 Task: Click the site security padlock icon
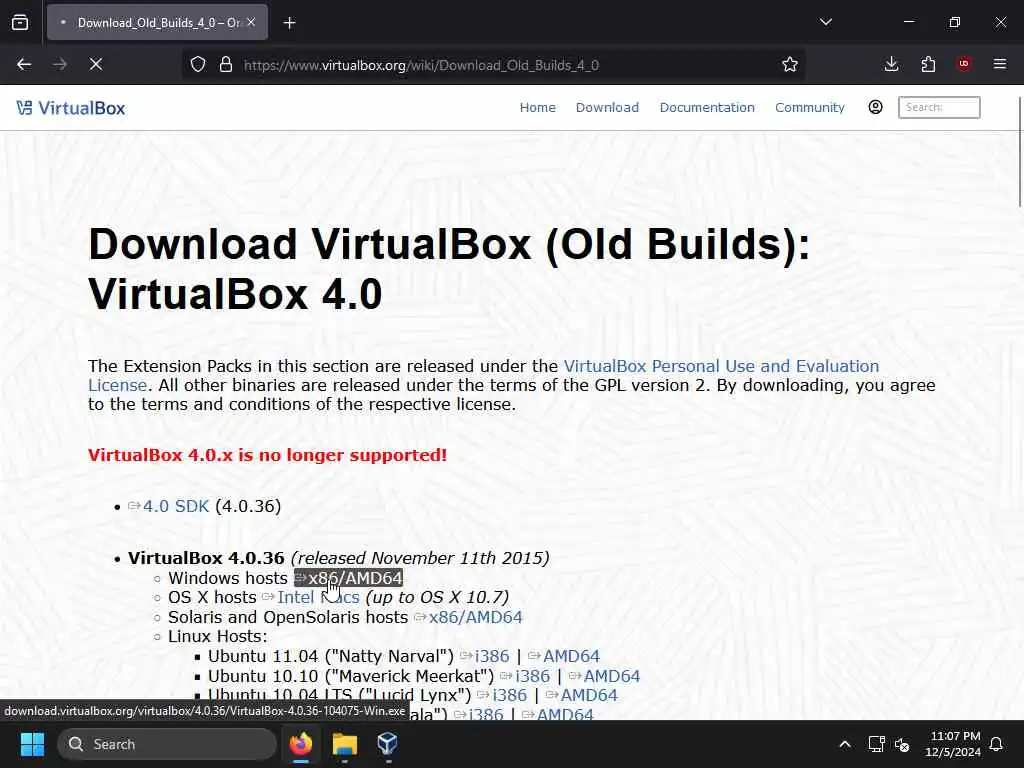tap(226, 64)
